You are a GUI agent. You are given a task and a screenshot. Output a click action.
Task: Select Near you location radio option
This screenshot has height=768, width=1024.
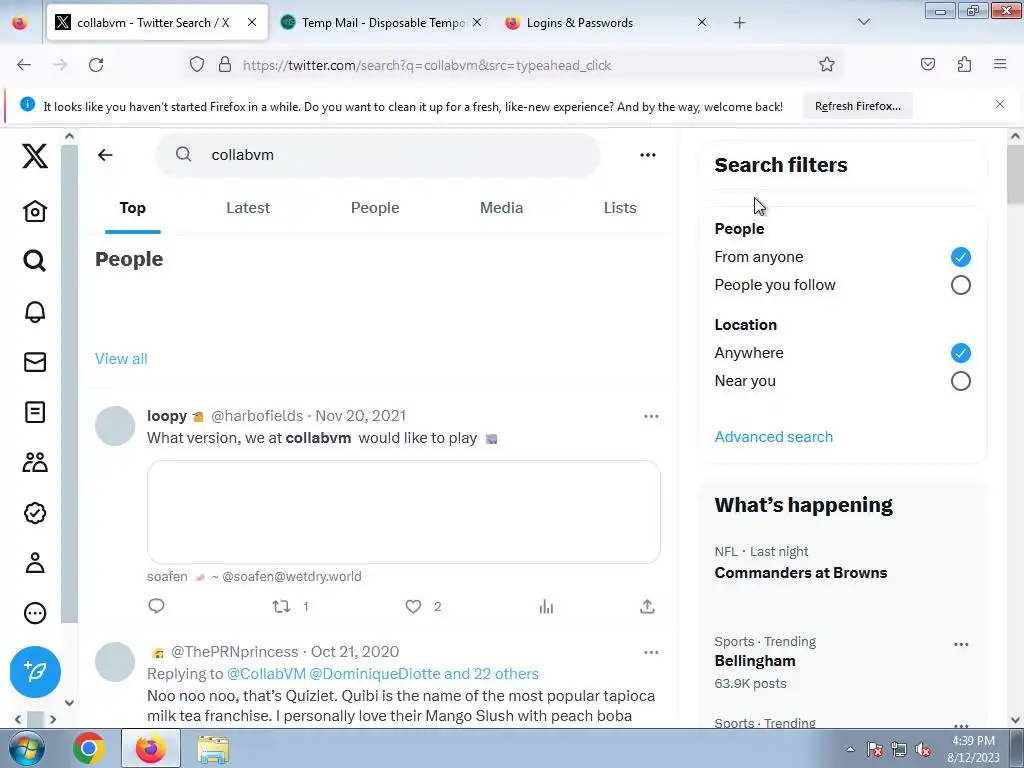[961, 381]
